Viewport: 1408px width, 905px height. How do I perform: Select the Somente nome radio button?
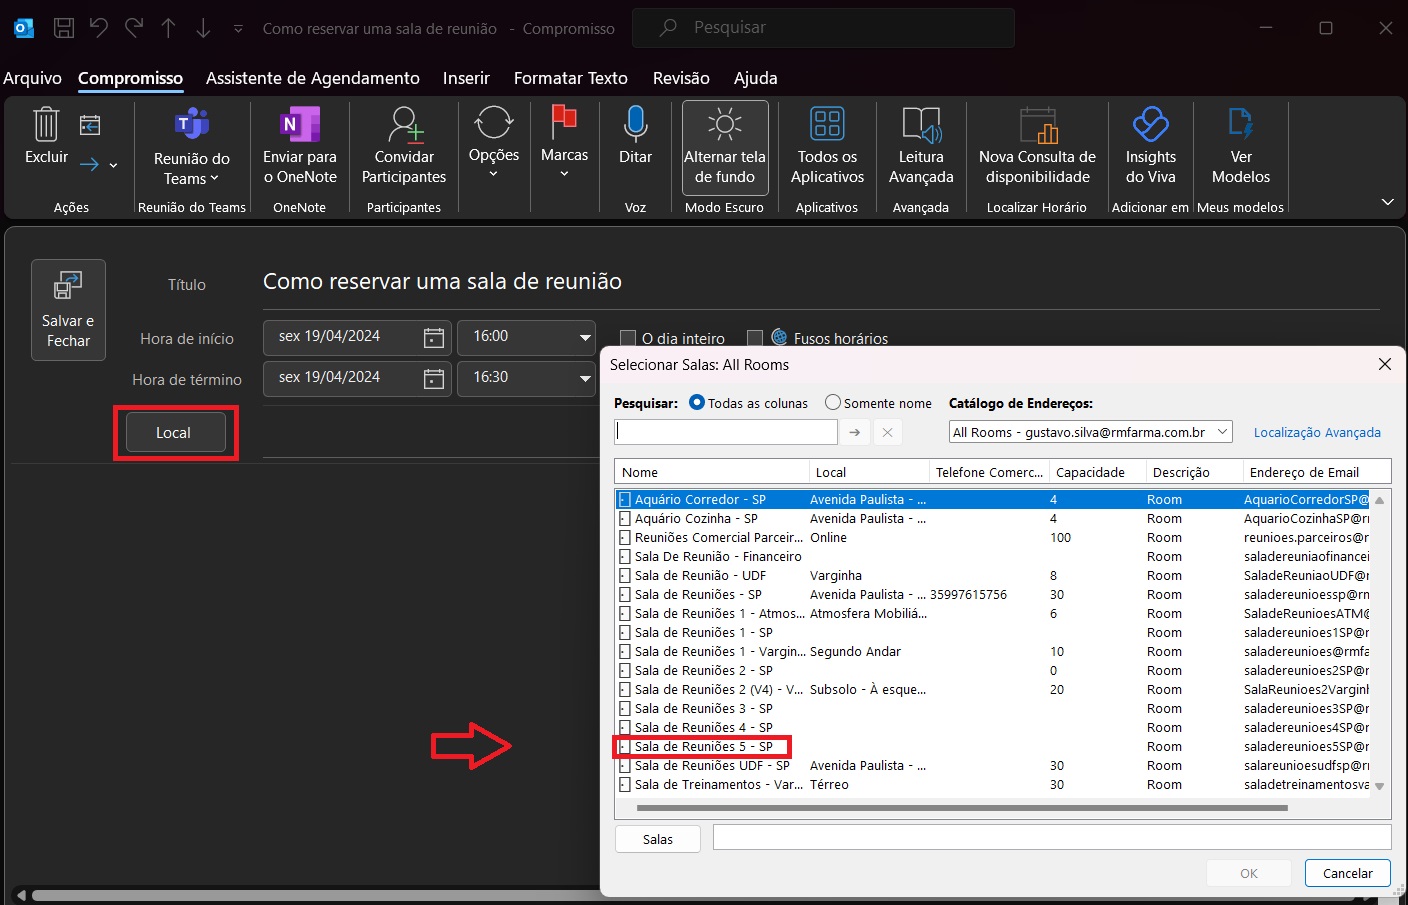pos(833,402)
